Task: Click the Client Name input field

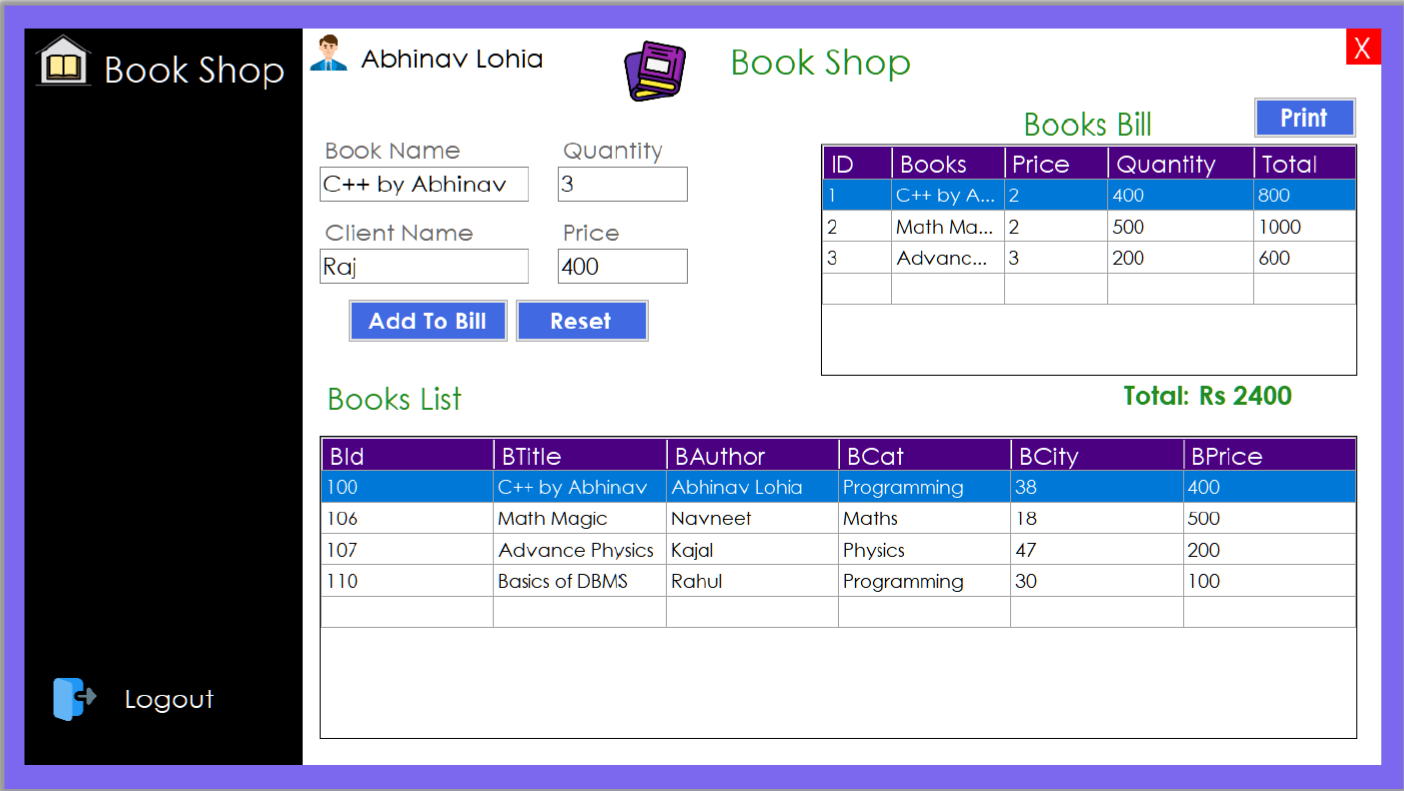Action: pos(423,266)
